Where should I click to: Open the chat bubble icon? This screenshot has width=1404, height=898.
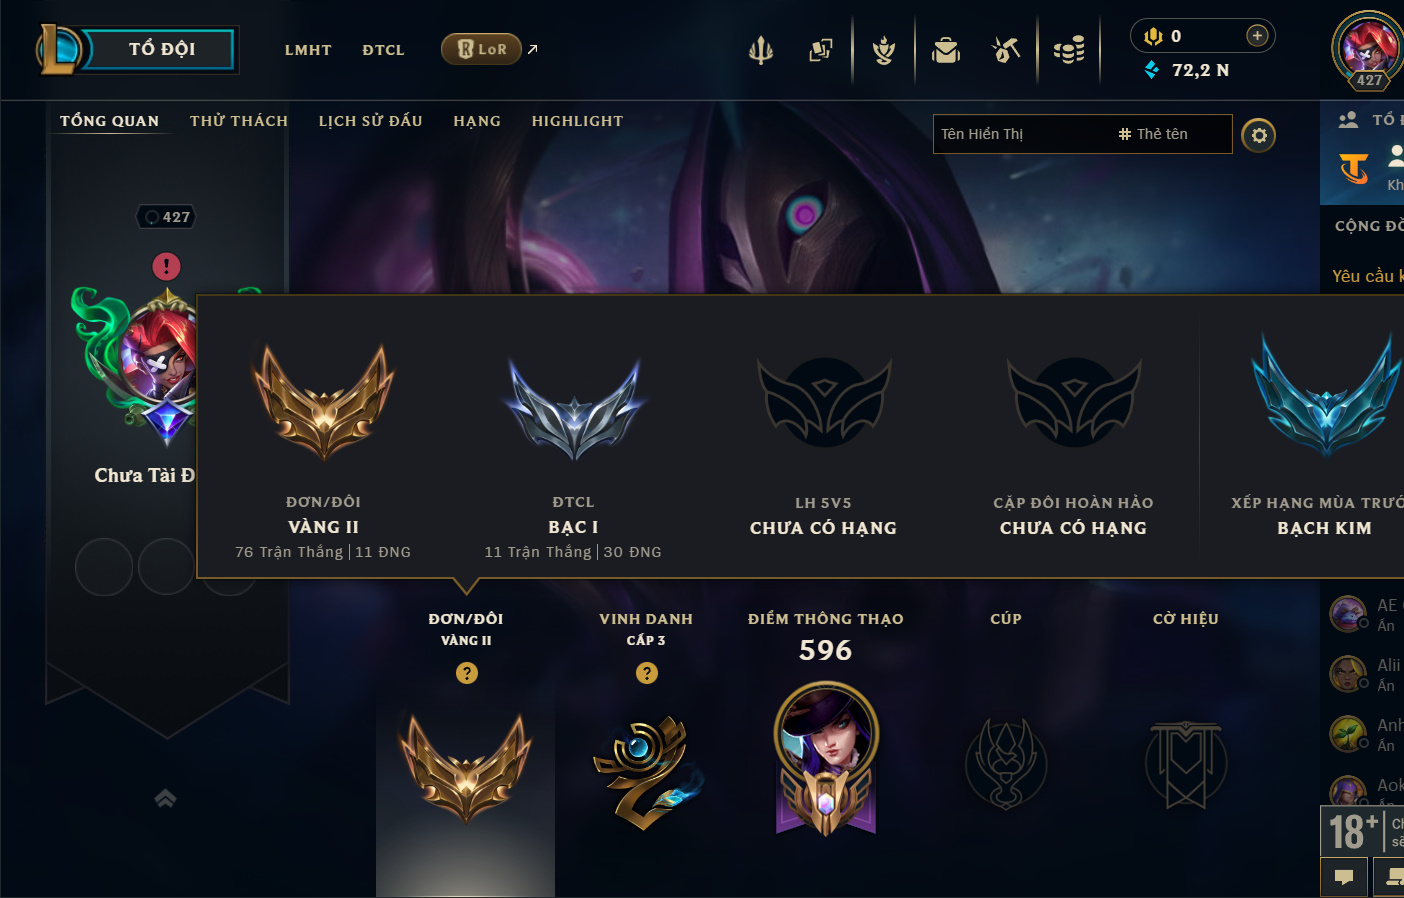(1344, 877)
